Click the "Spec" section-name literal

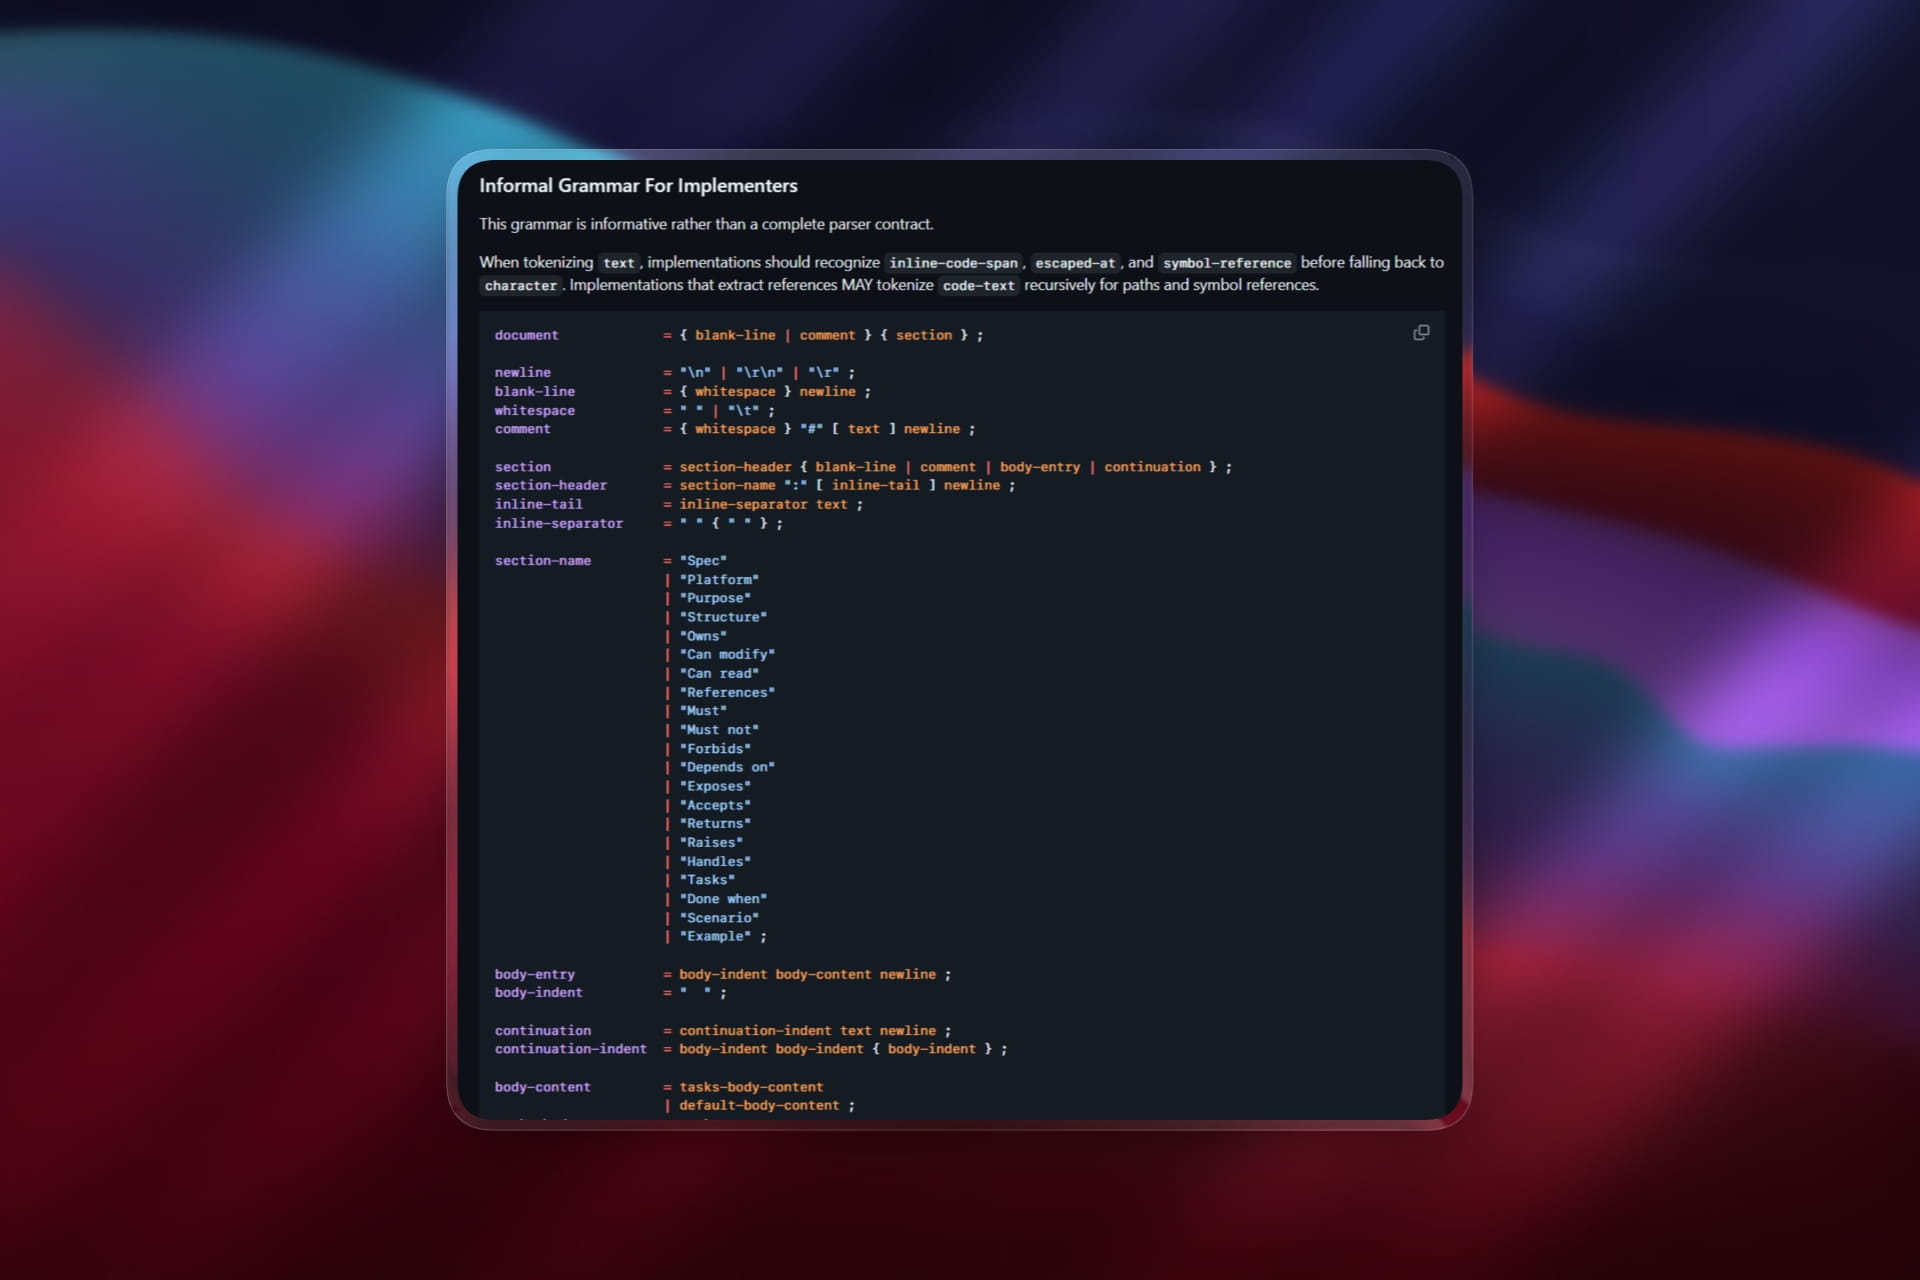[x=703, y=561]
